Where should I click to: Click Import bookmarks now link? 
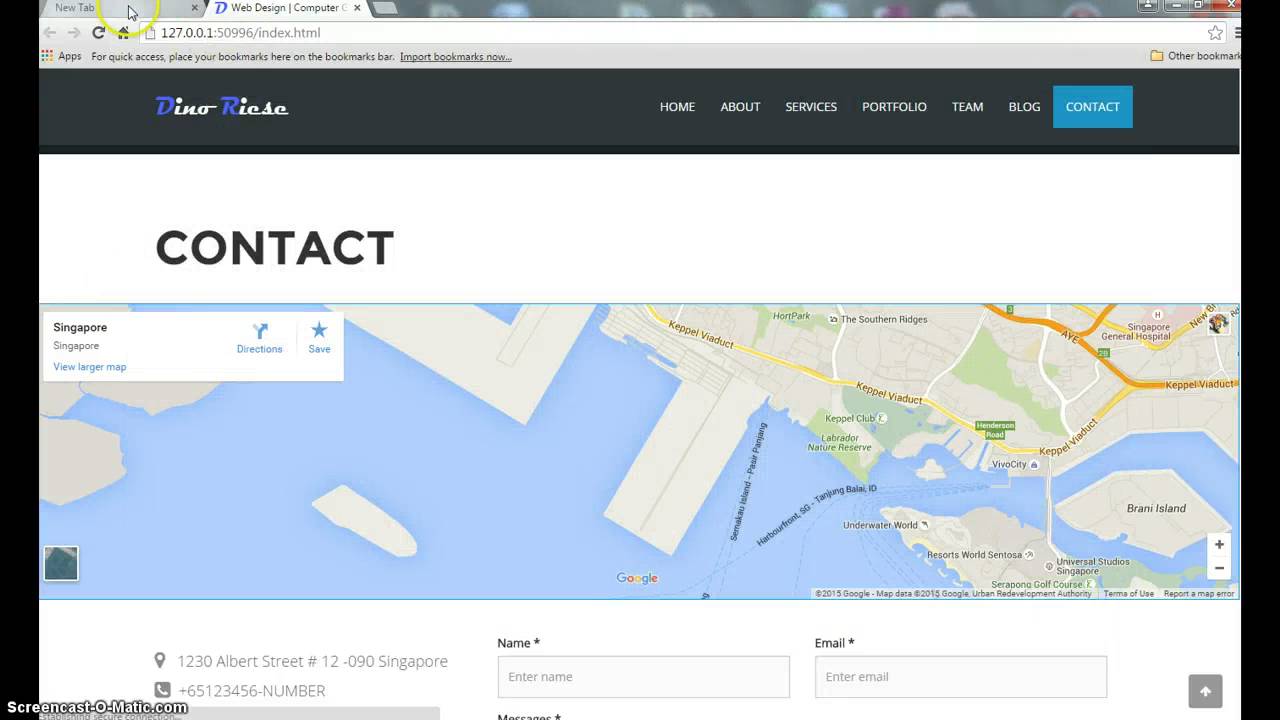coord(456,57)
